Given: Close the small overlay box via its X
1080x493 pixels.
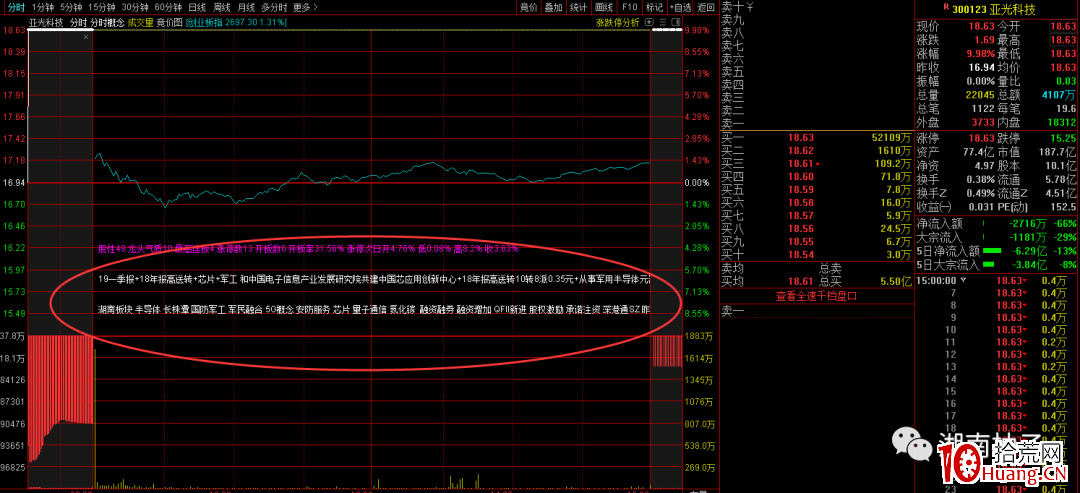Looking at the screenshot, I should pyautogui.click(x=86, y=38).
